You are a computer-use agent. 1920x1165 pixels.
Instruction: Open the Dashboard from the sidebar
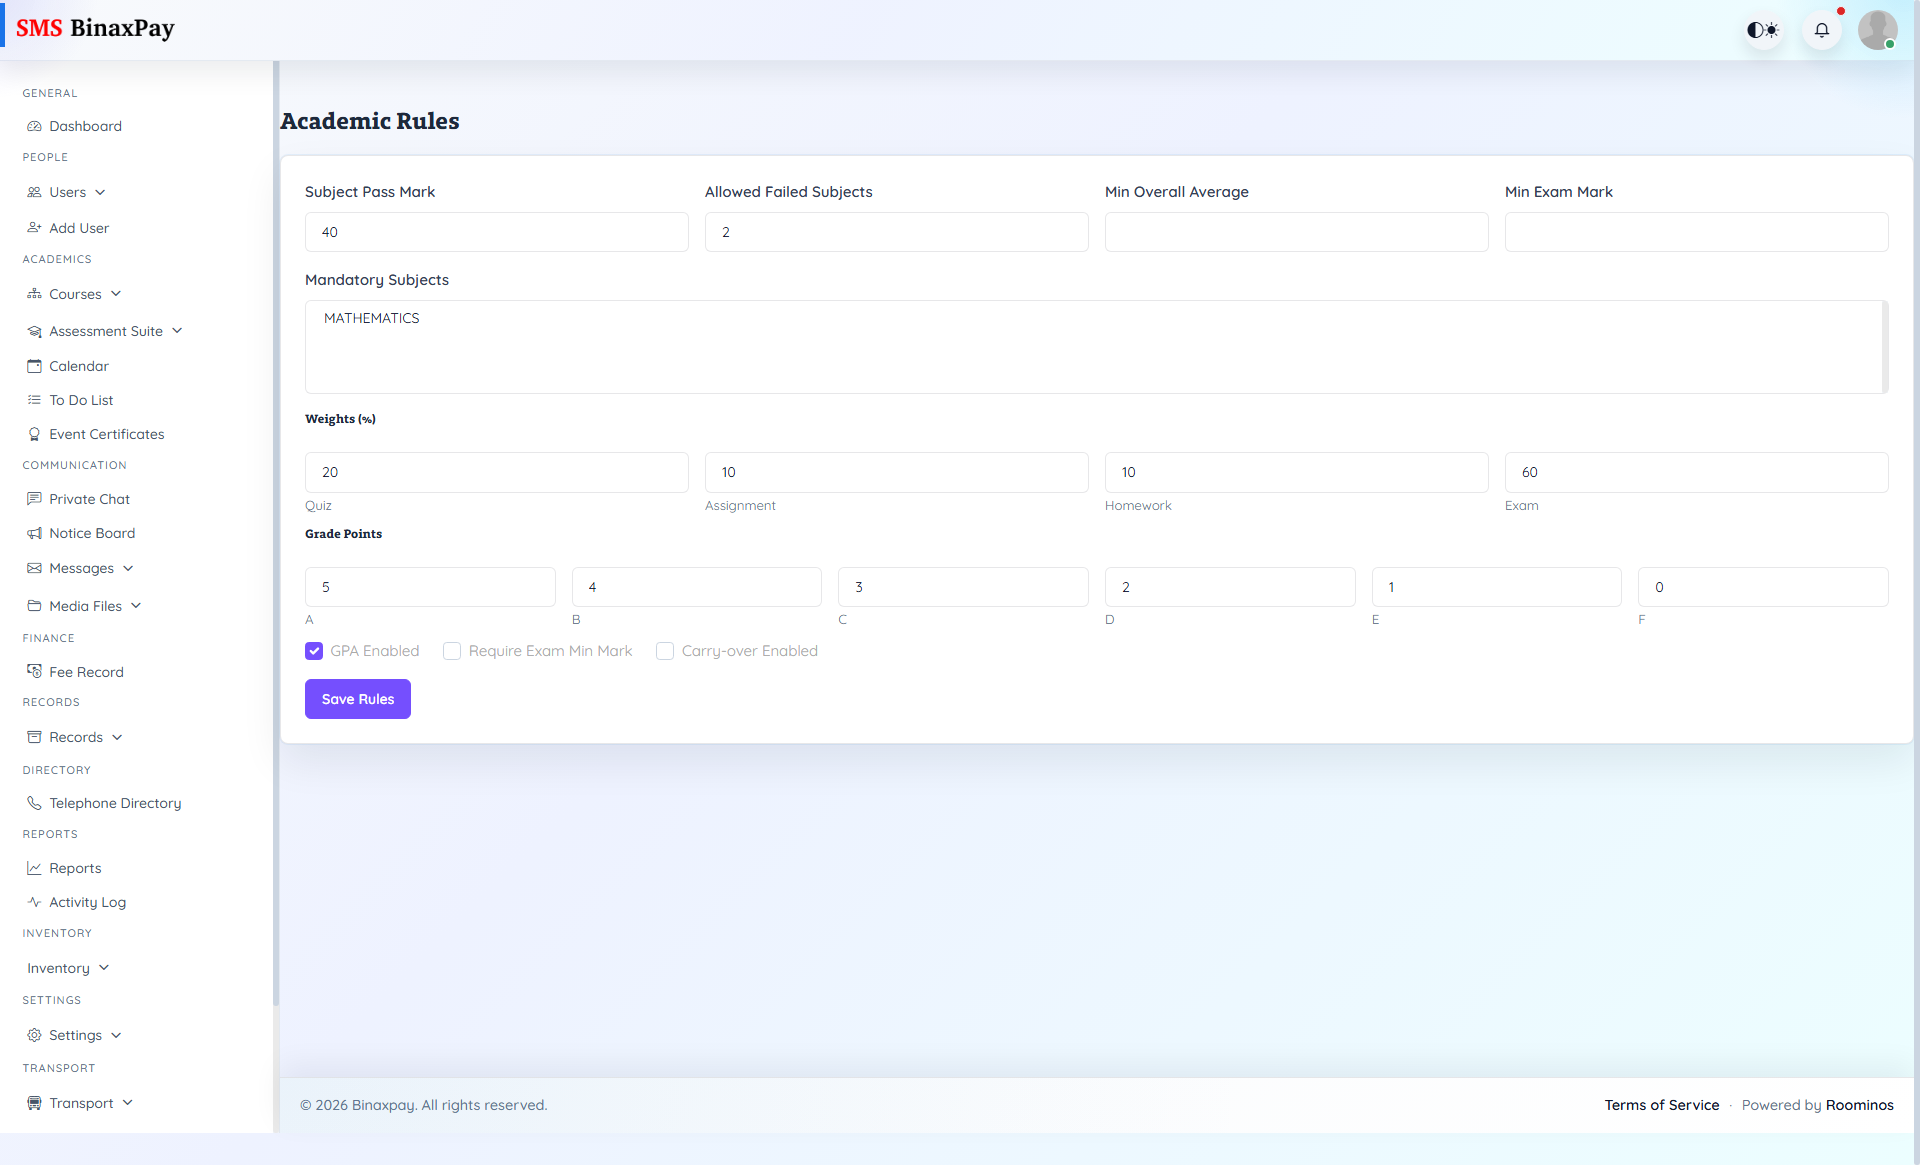click(x=85, y=126)
